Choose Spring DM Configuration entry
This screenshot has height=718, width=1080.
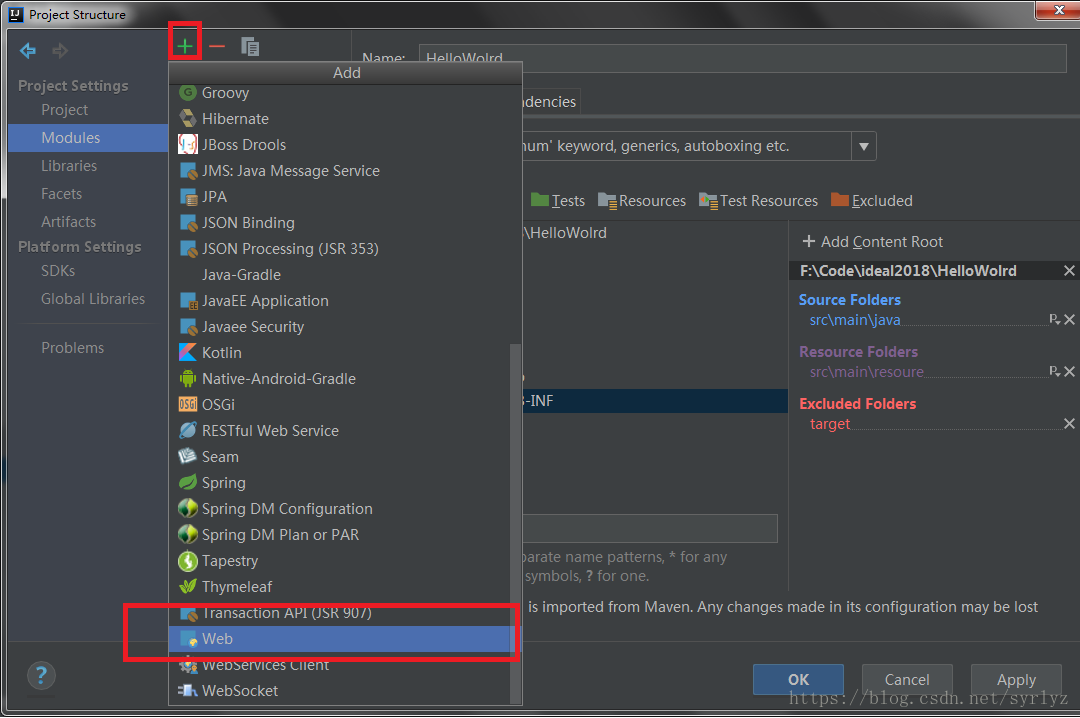click(x=340, y=509)
